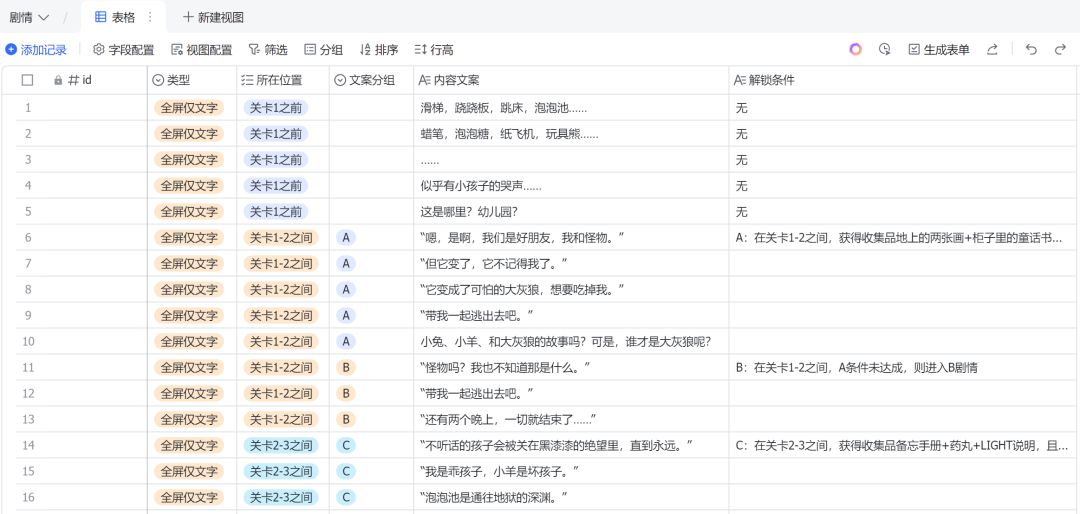Open 字段配置 field settings

pos(124,50)
